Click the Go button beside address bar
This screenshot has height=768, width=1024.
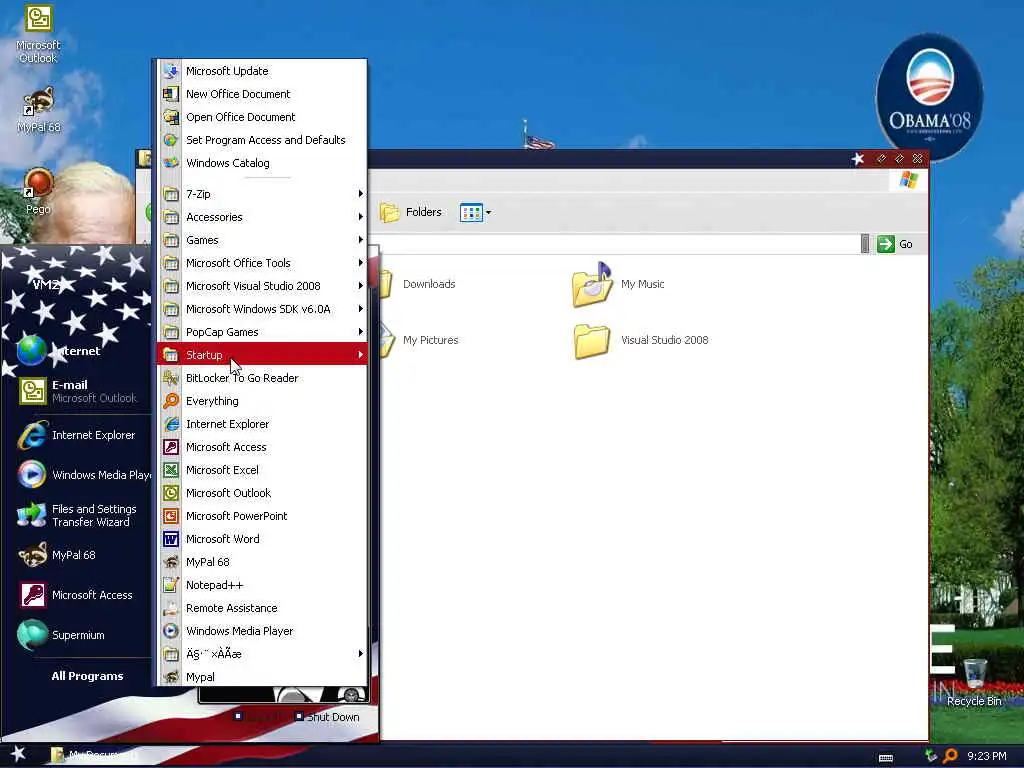point(895,244)
